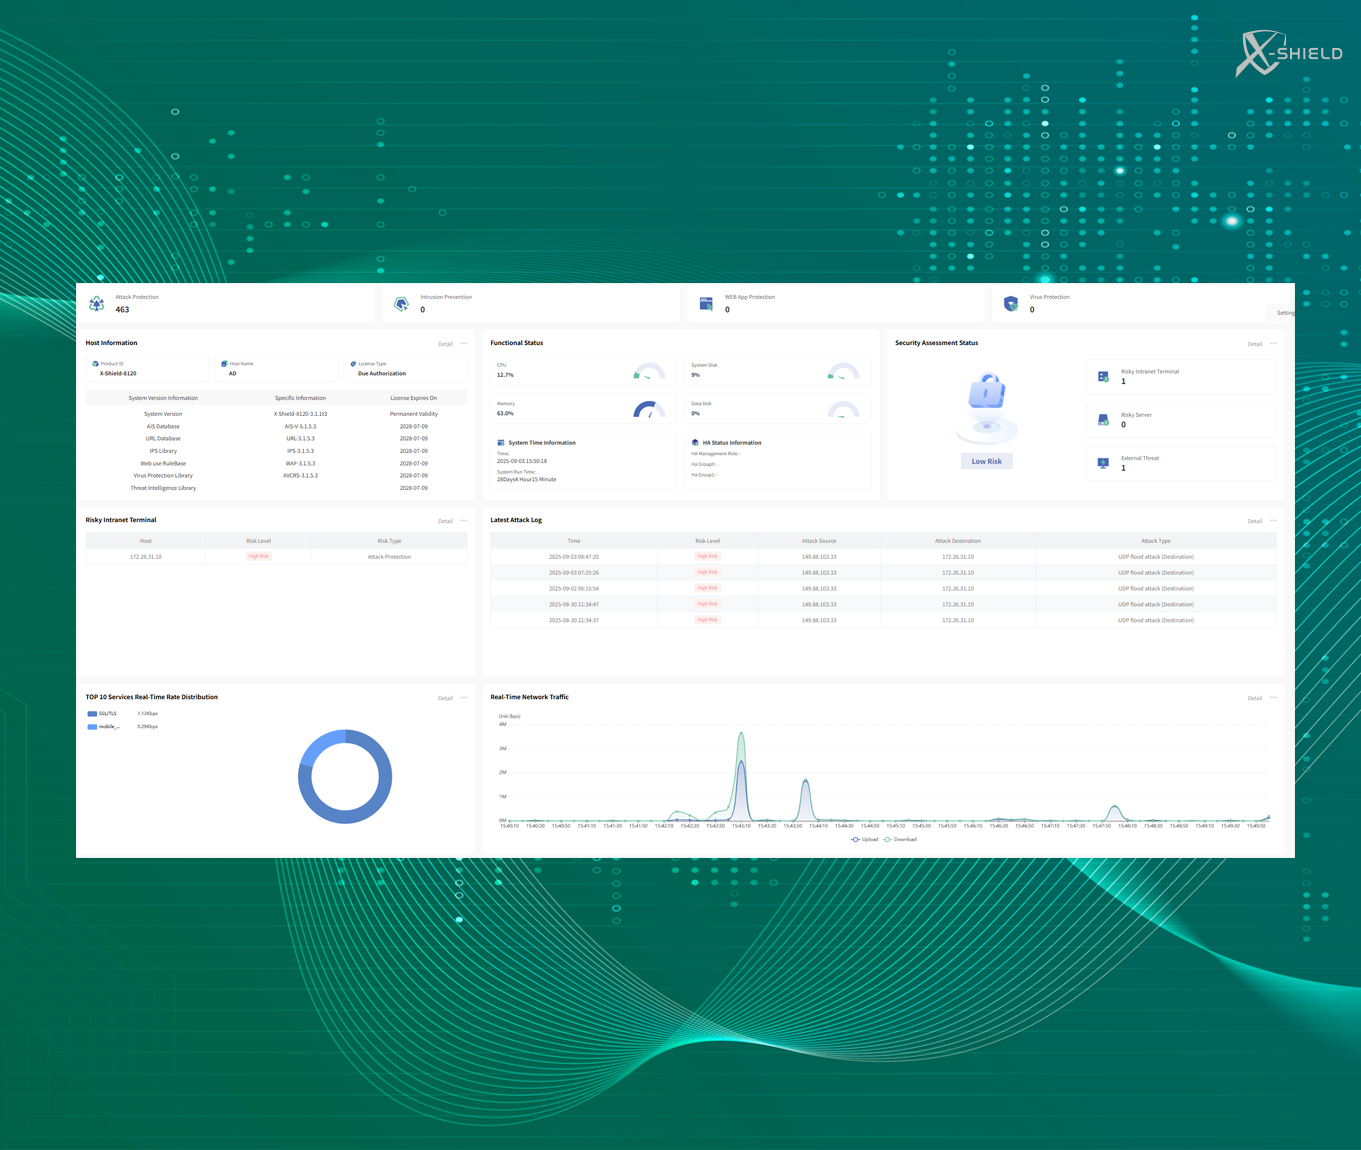Click the mobile legend color swatch
The height and width of the screenshot is (1150, 1361).
92,727
